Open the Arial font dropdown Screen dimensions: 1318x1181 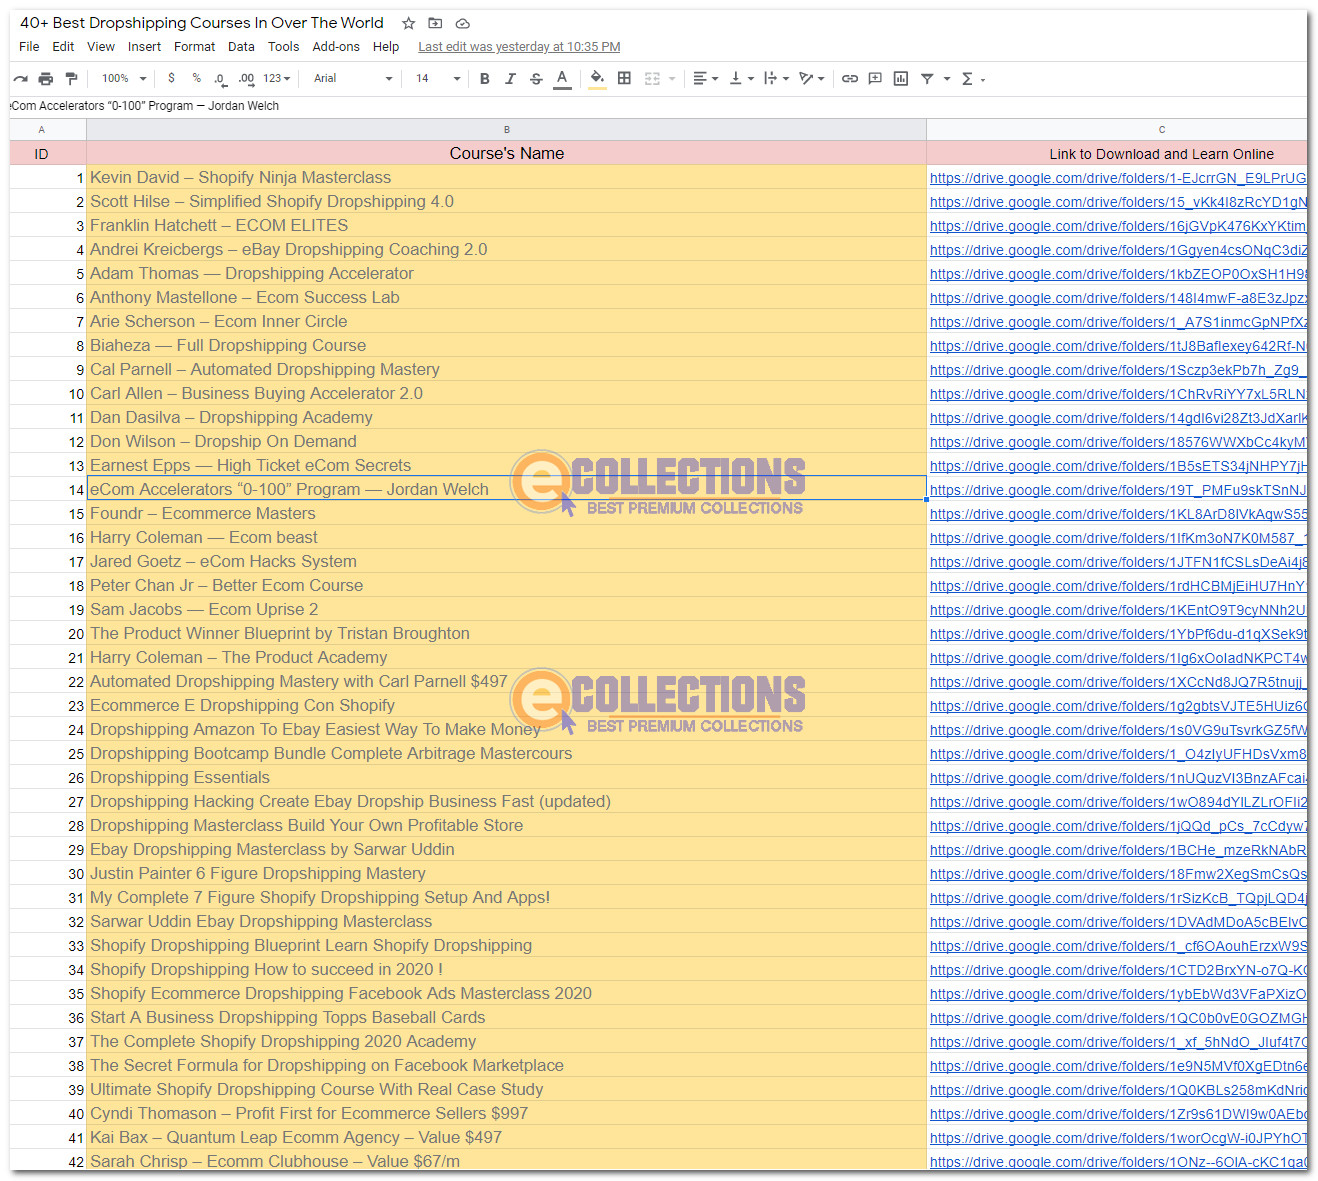tap(353, 78)
